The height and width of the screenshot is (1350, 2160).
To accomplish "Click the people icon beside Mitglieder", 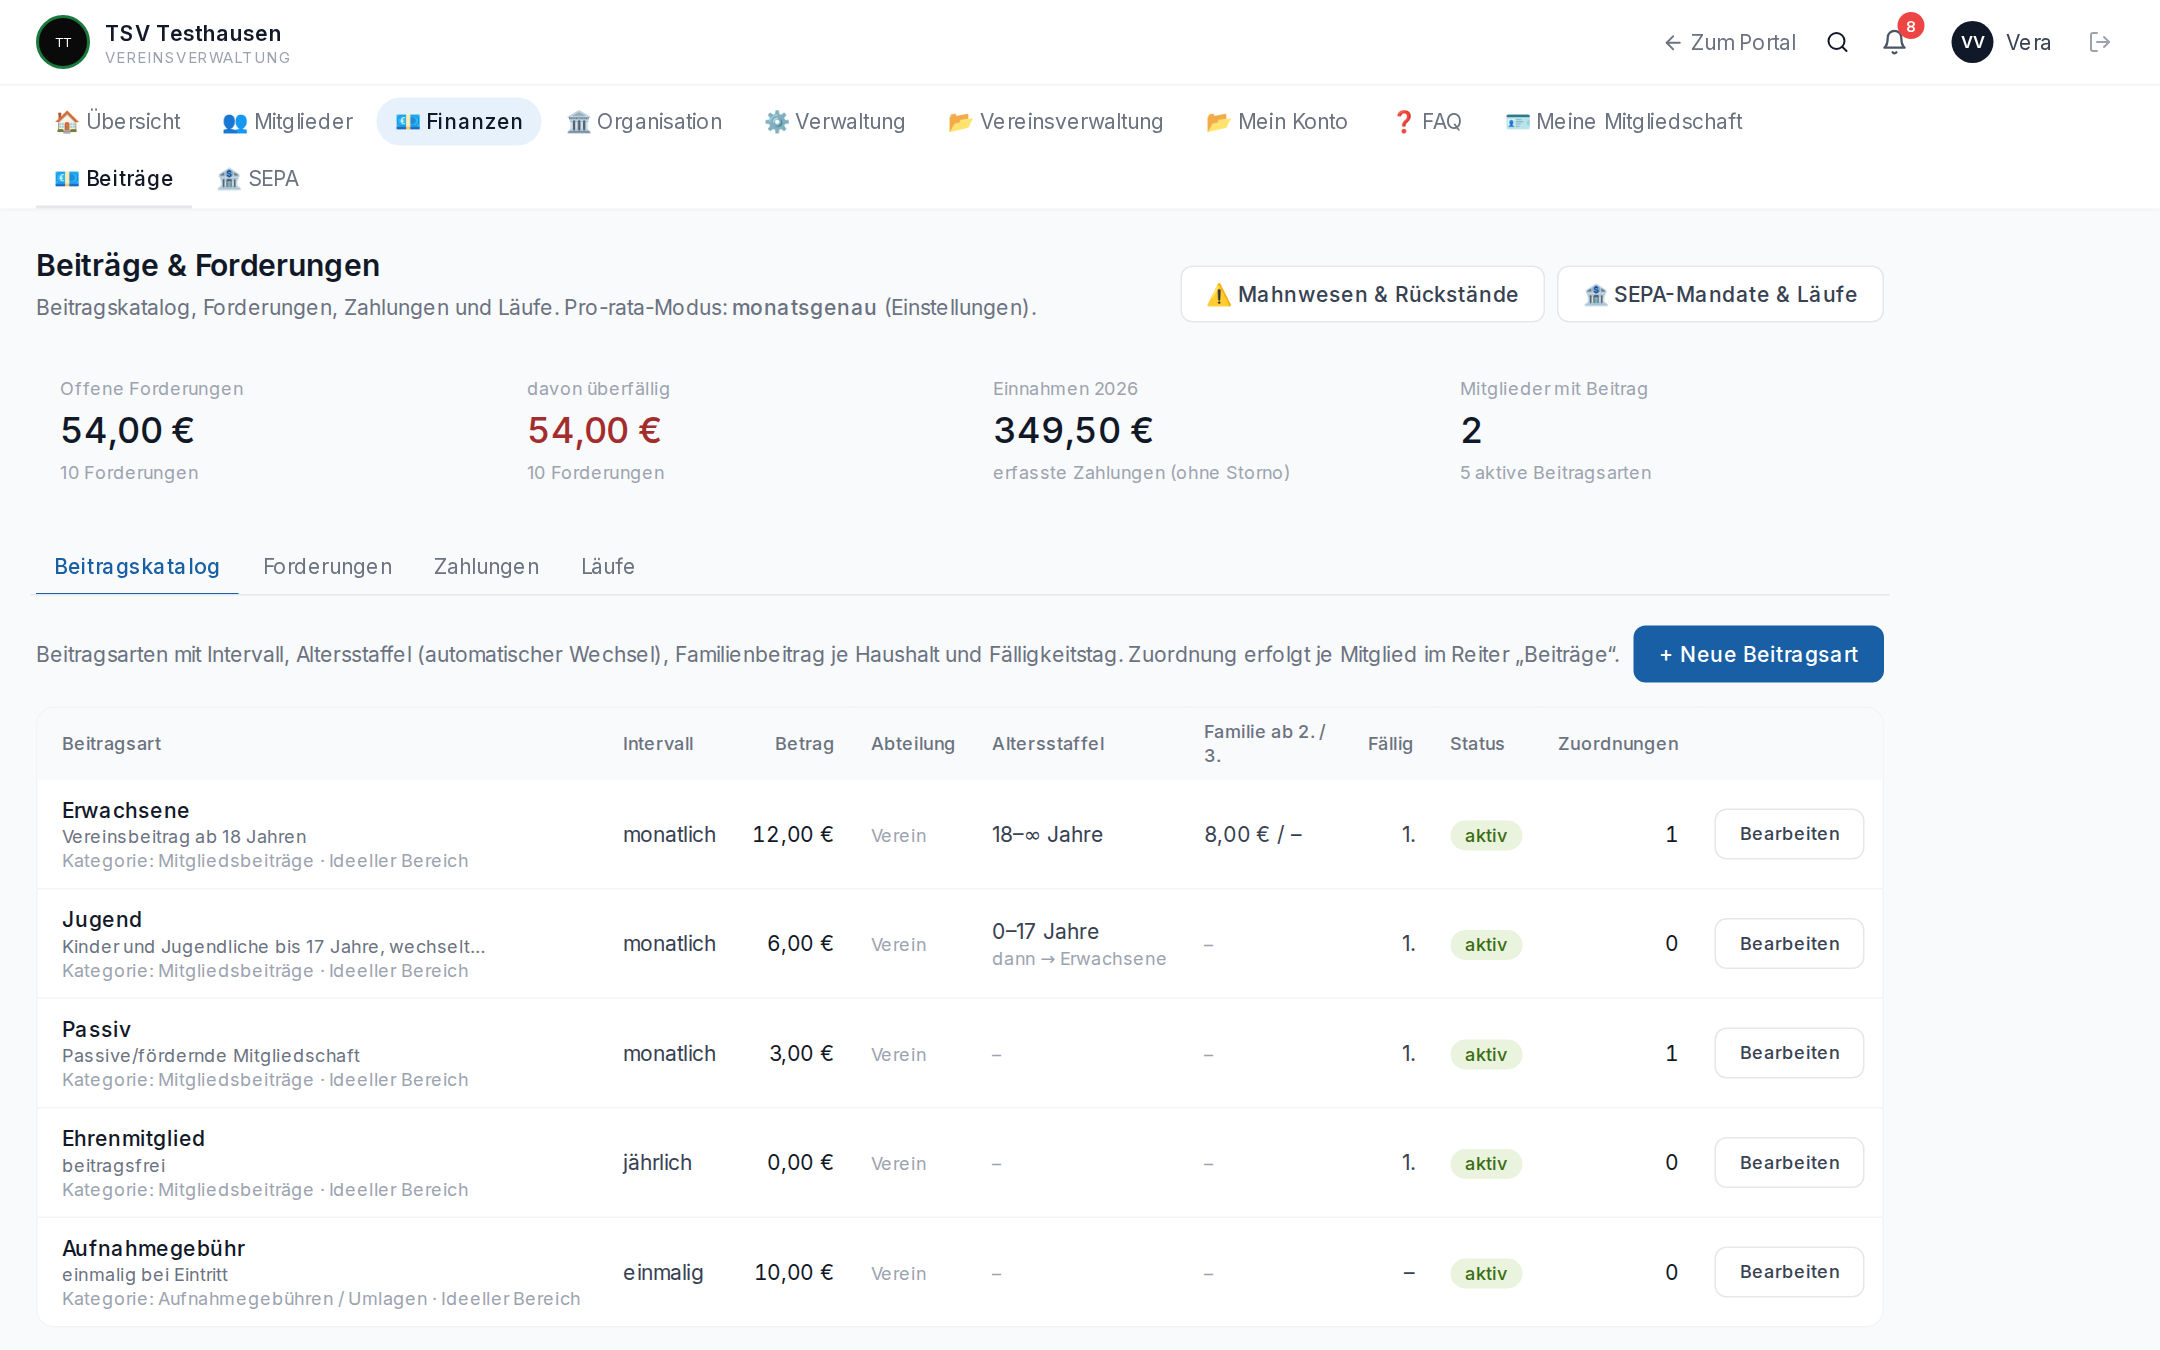I will [234, 122].
